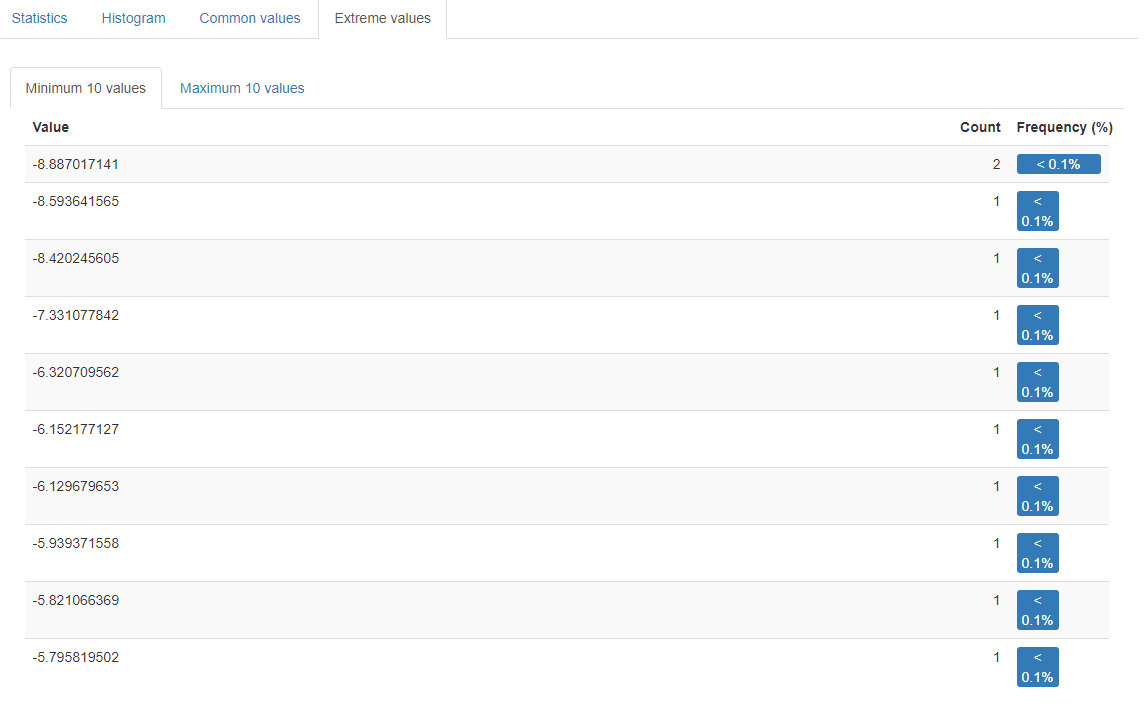Select value -8.420245605

pos(76,258)
